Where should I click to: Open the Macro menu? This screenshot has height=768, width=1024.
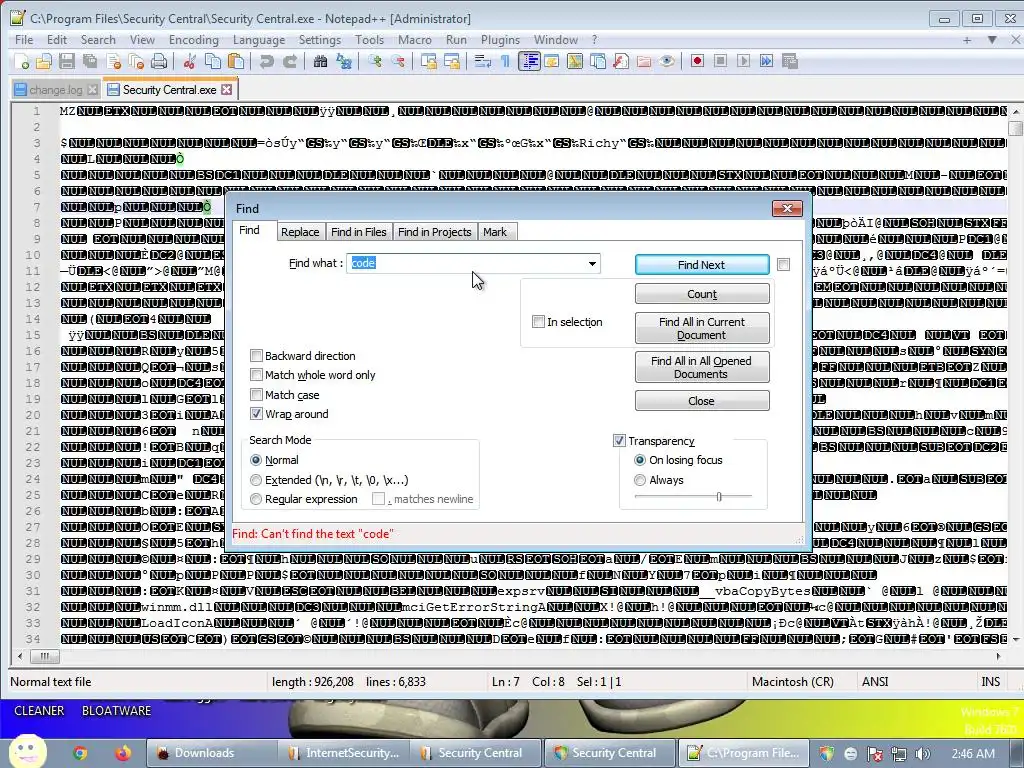tap(415, 40)
